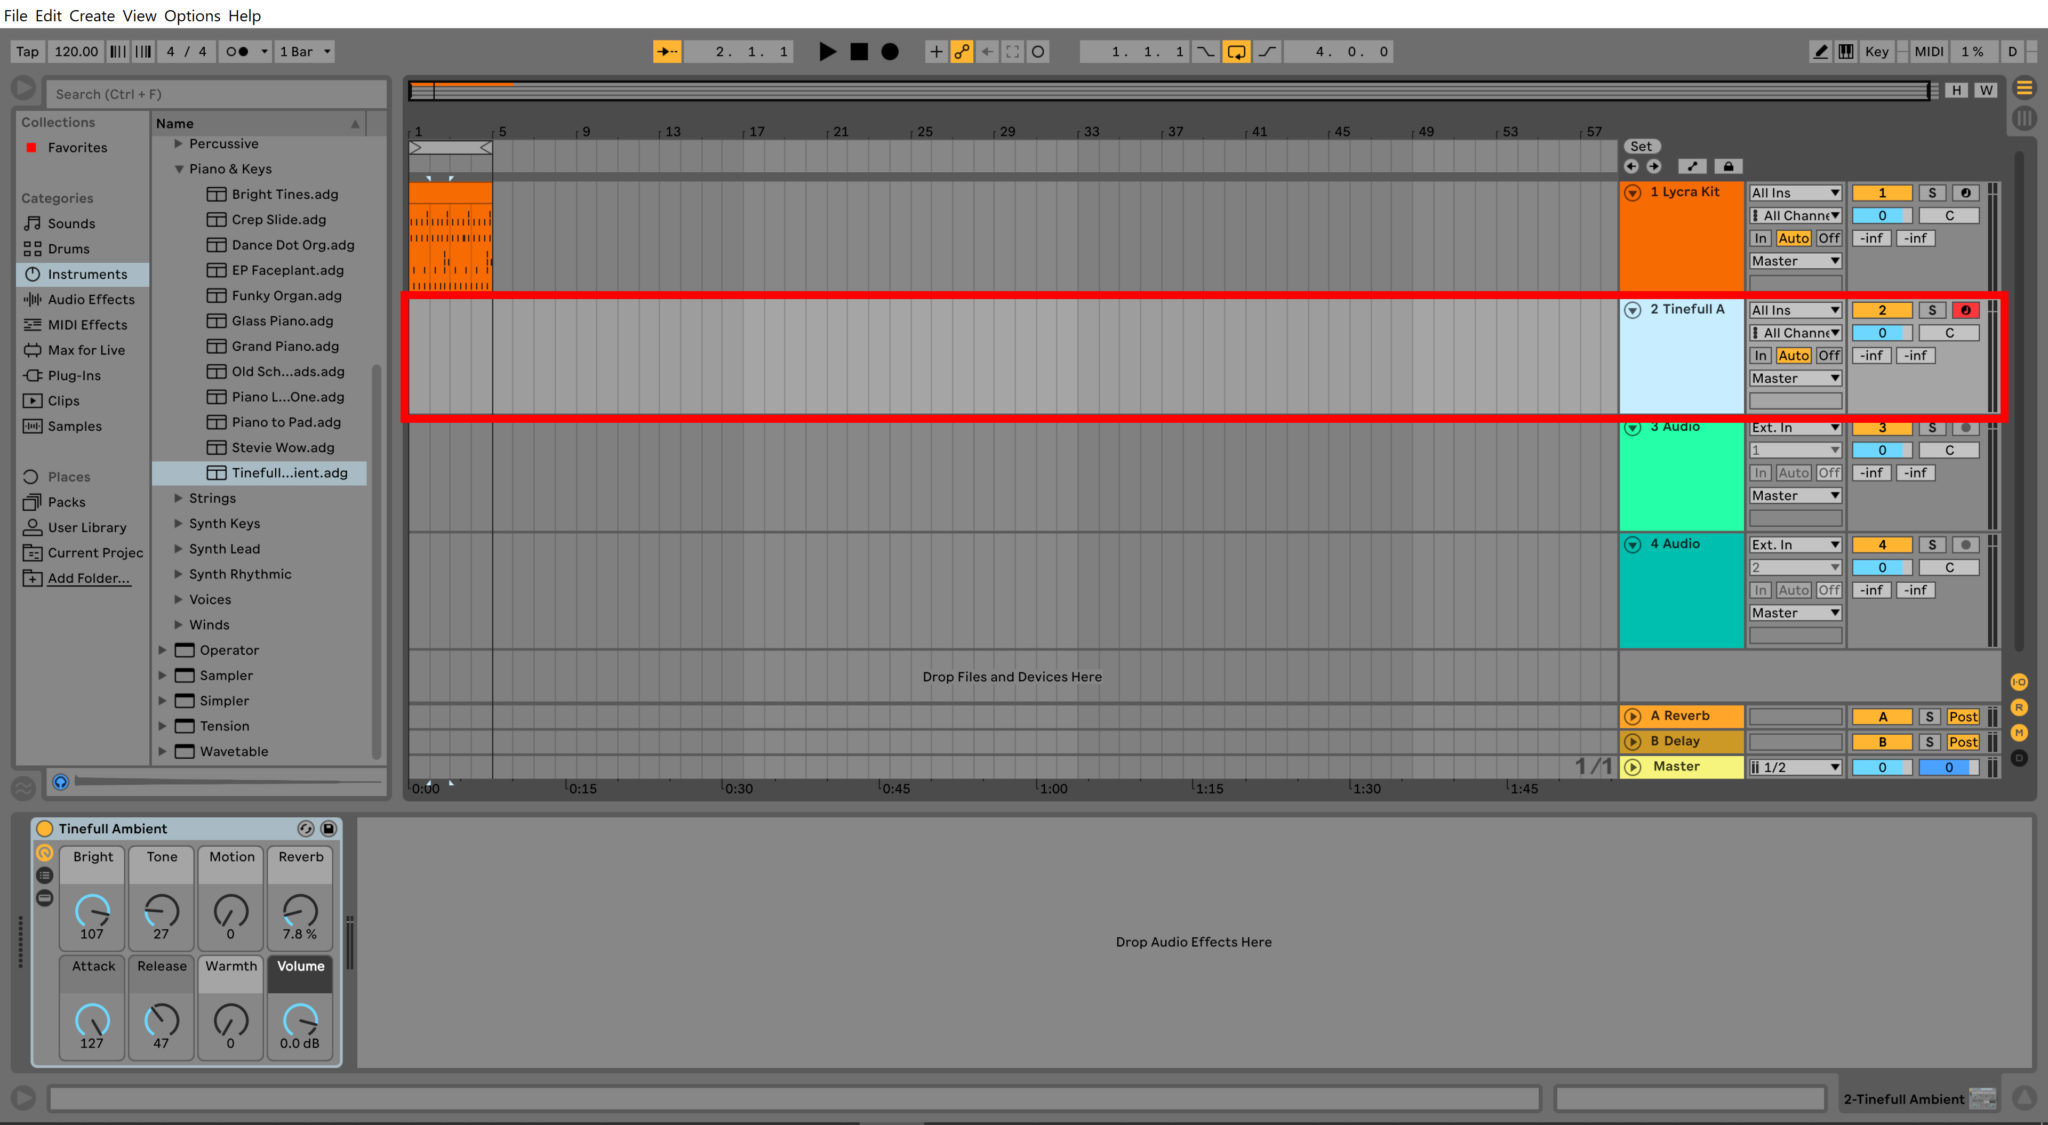This screenshot has width=2048, height=1125.
Task: Switch to Session view icon
Action: tap(2024, 118)
